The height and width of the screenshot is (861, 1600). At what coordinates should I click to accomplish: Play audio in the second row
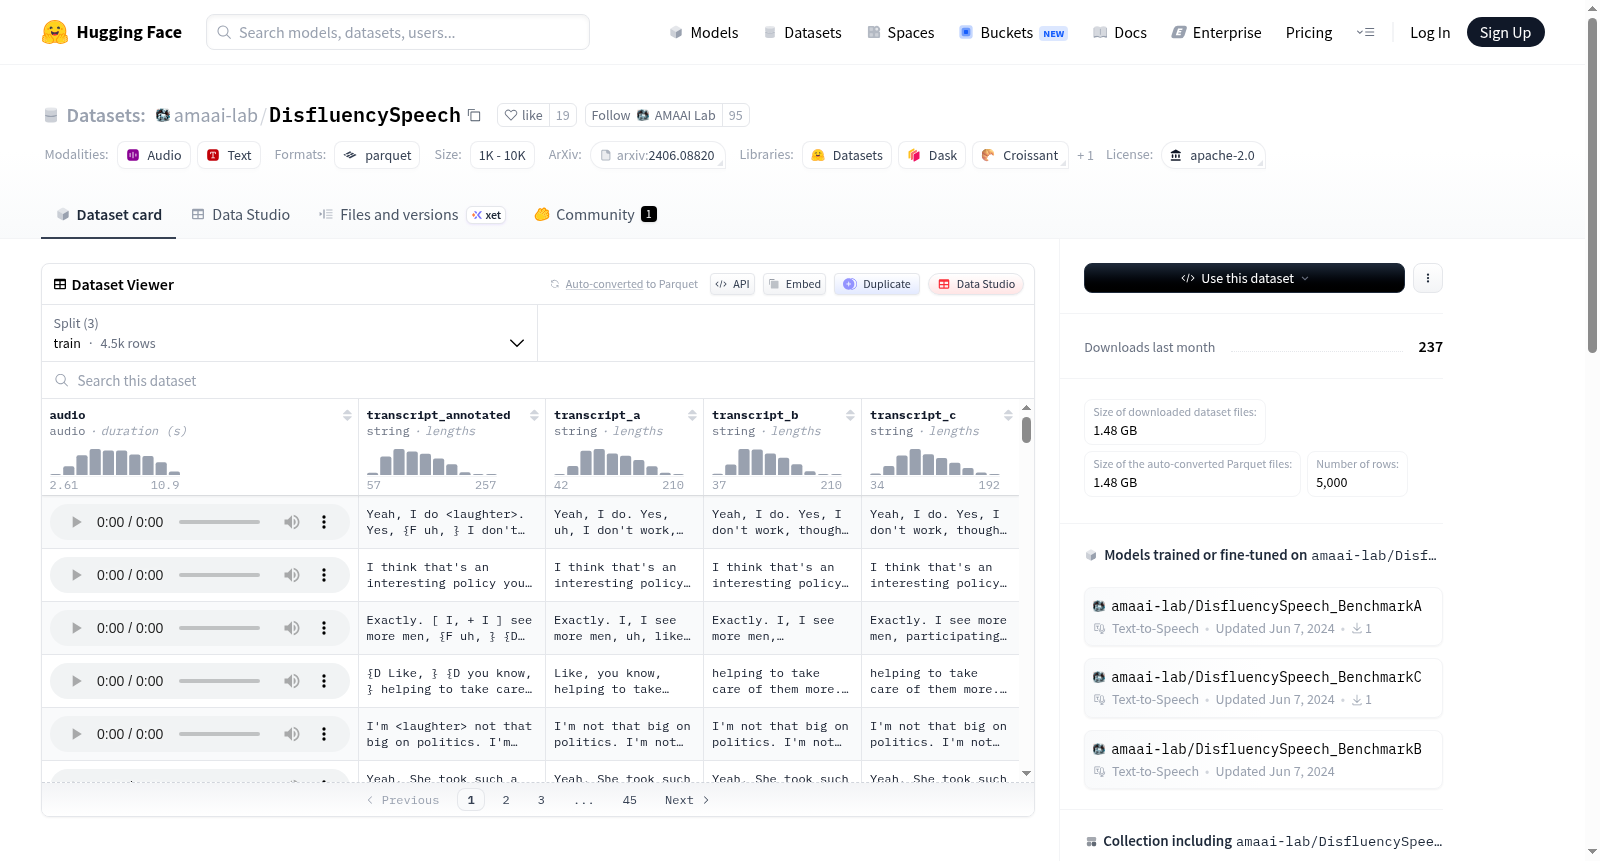76,575
